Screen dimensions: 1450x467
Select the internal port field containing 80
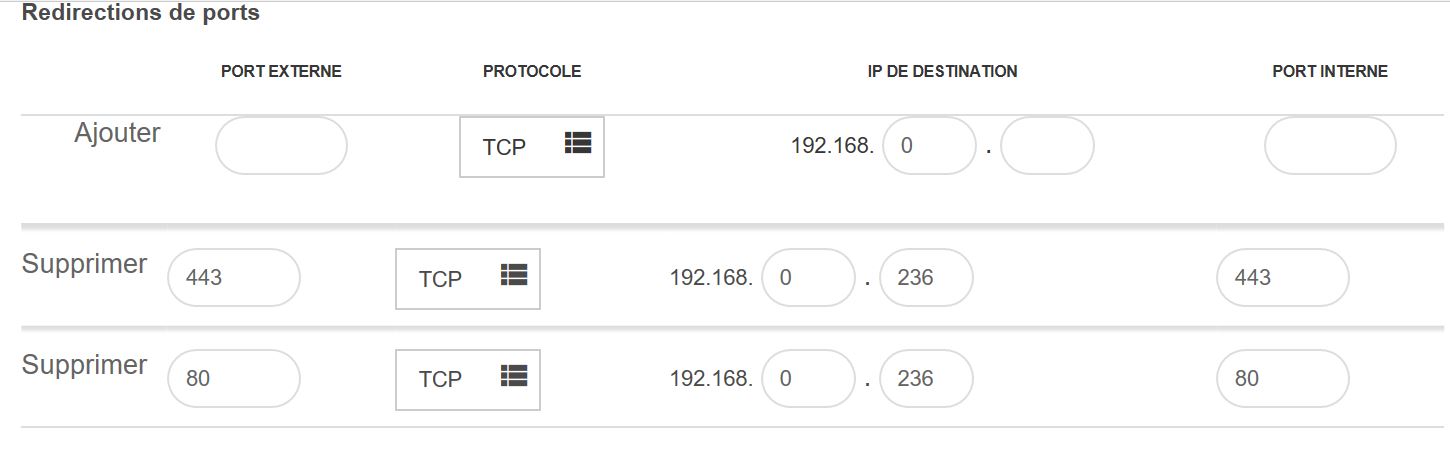click(1283, 378)
